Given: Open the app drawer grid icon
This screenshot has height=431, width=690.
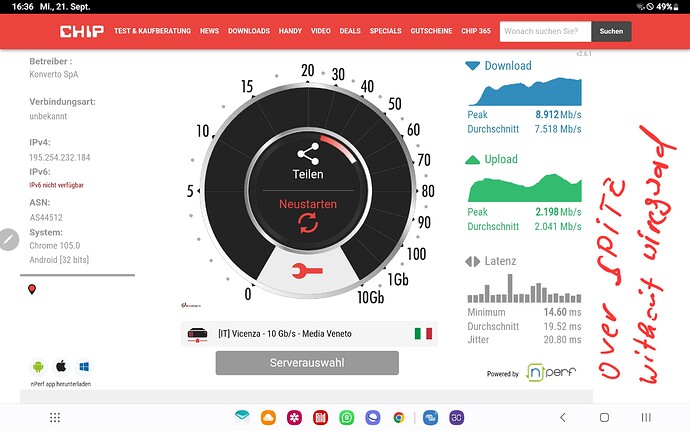Looking at the screenshot, I should coord(55,417).
